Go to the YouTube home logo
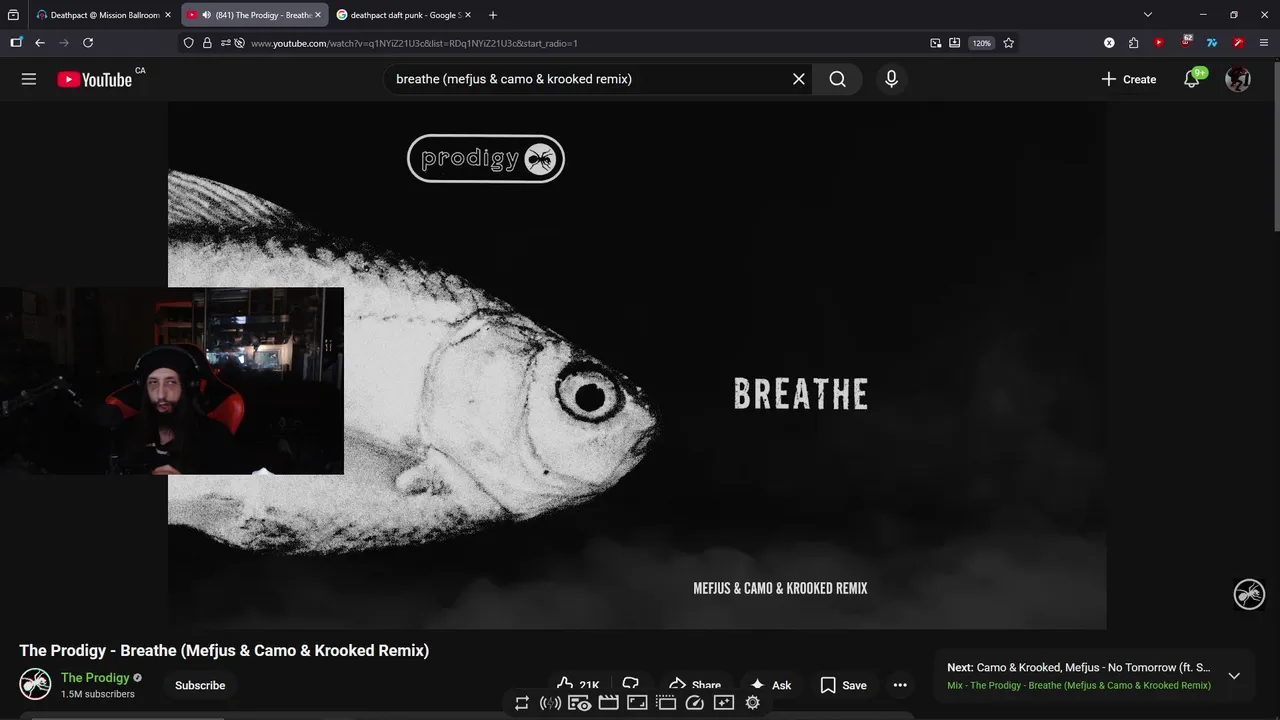 (x=95, y=80)
